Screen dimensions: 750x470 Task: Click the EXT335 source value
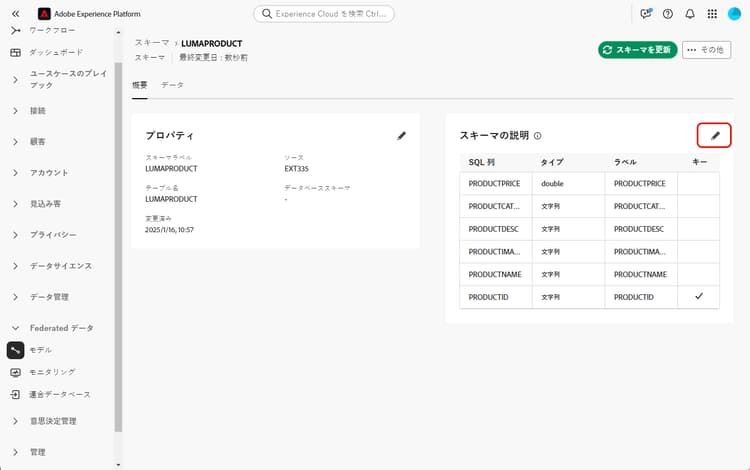[x=297, y=169]
